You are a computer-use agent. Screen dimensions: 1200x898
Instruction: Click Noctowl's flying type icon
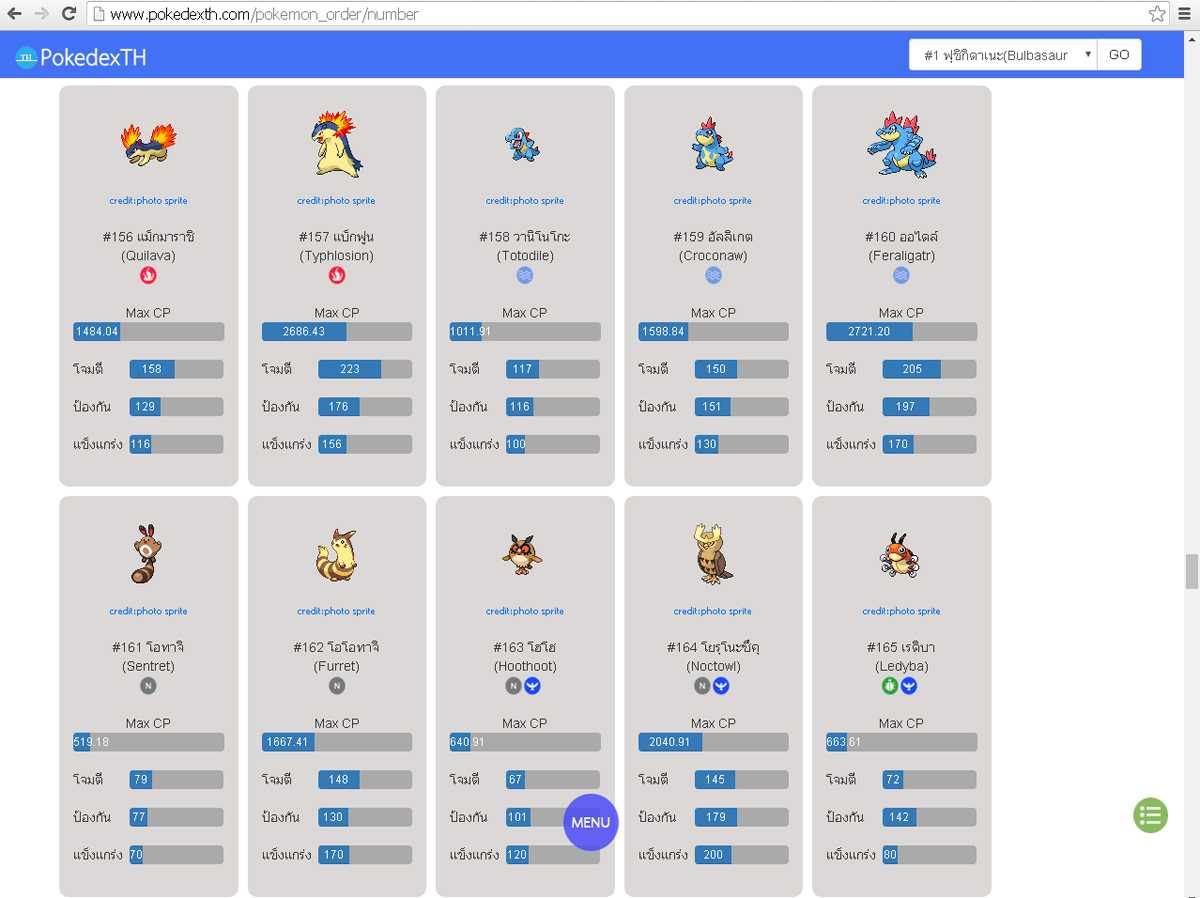click(721, 686)
